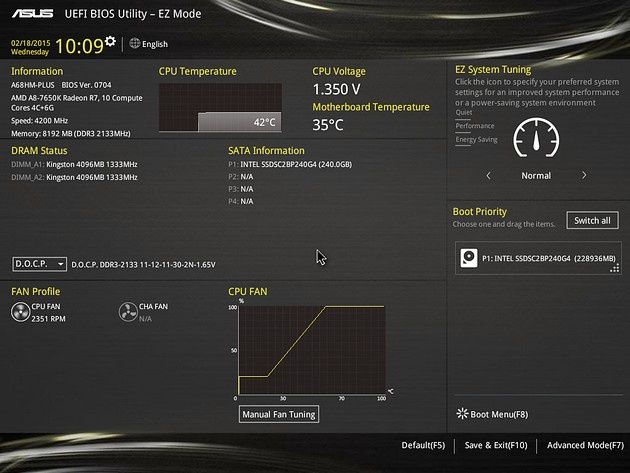Click the A68HM-PLUS BIOS version line
Viewport: 630px width, 473px height.
61,85
